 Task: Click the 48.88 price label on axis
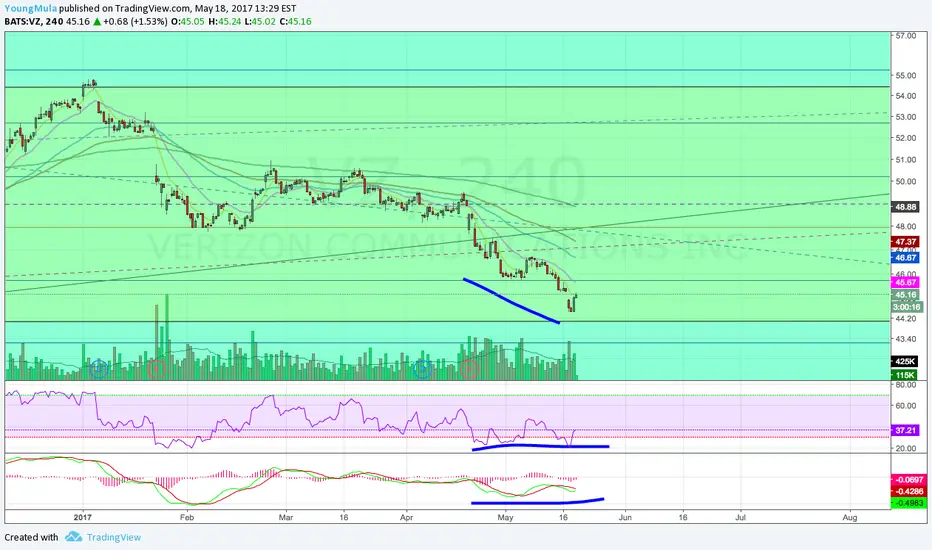pos(905,207)
